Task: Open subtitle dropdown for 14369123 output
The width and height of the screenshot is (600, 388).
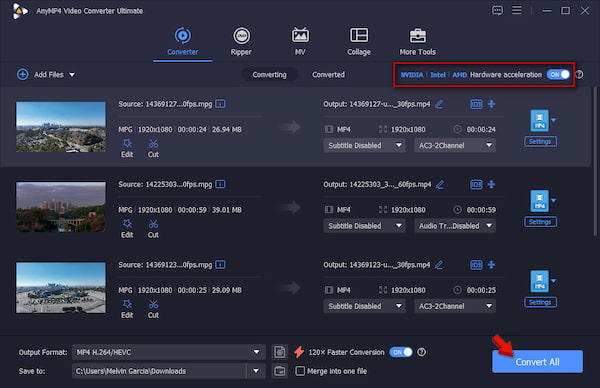Action: coord(364,306)
